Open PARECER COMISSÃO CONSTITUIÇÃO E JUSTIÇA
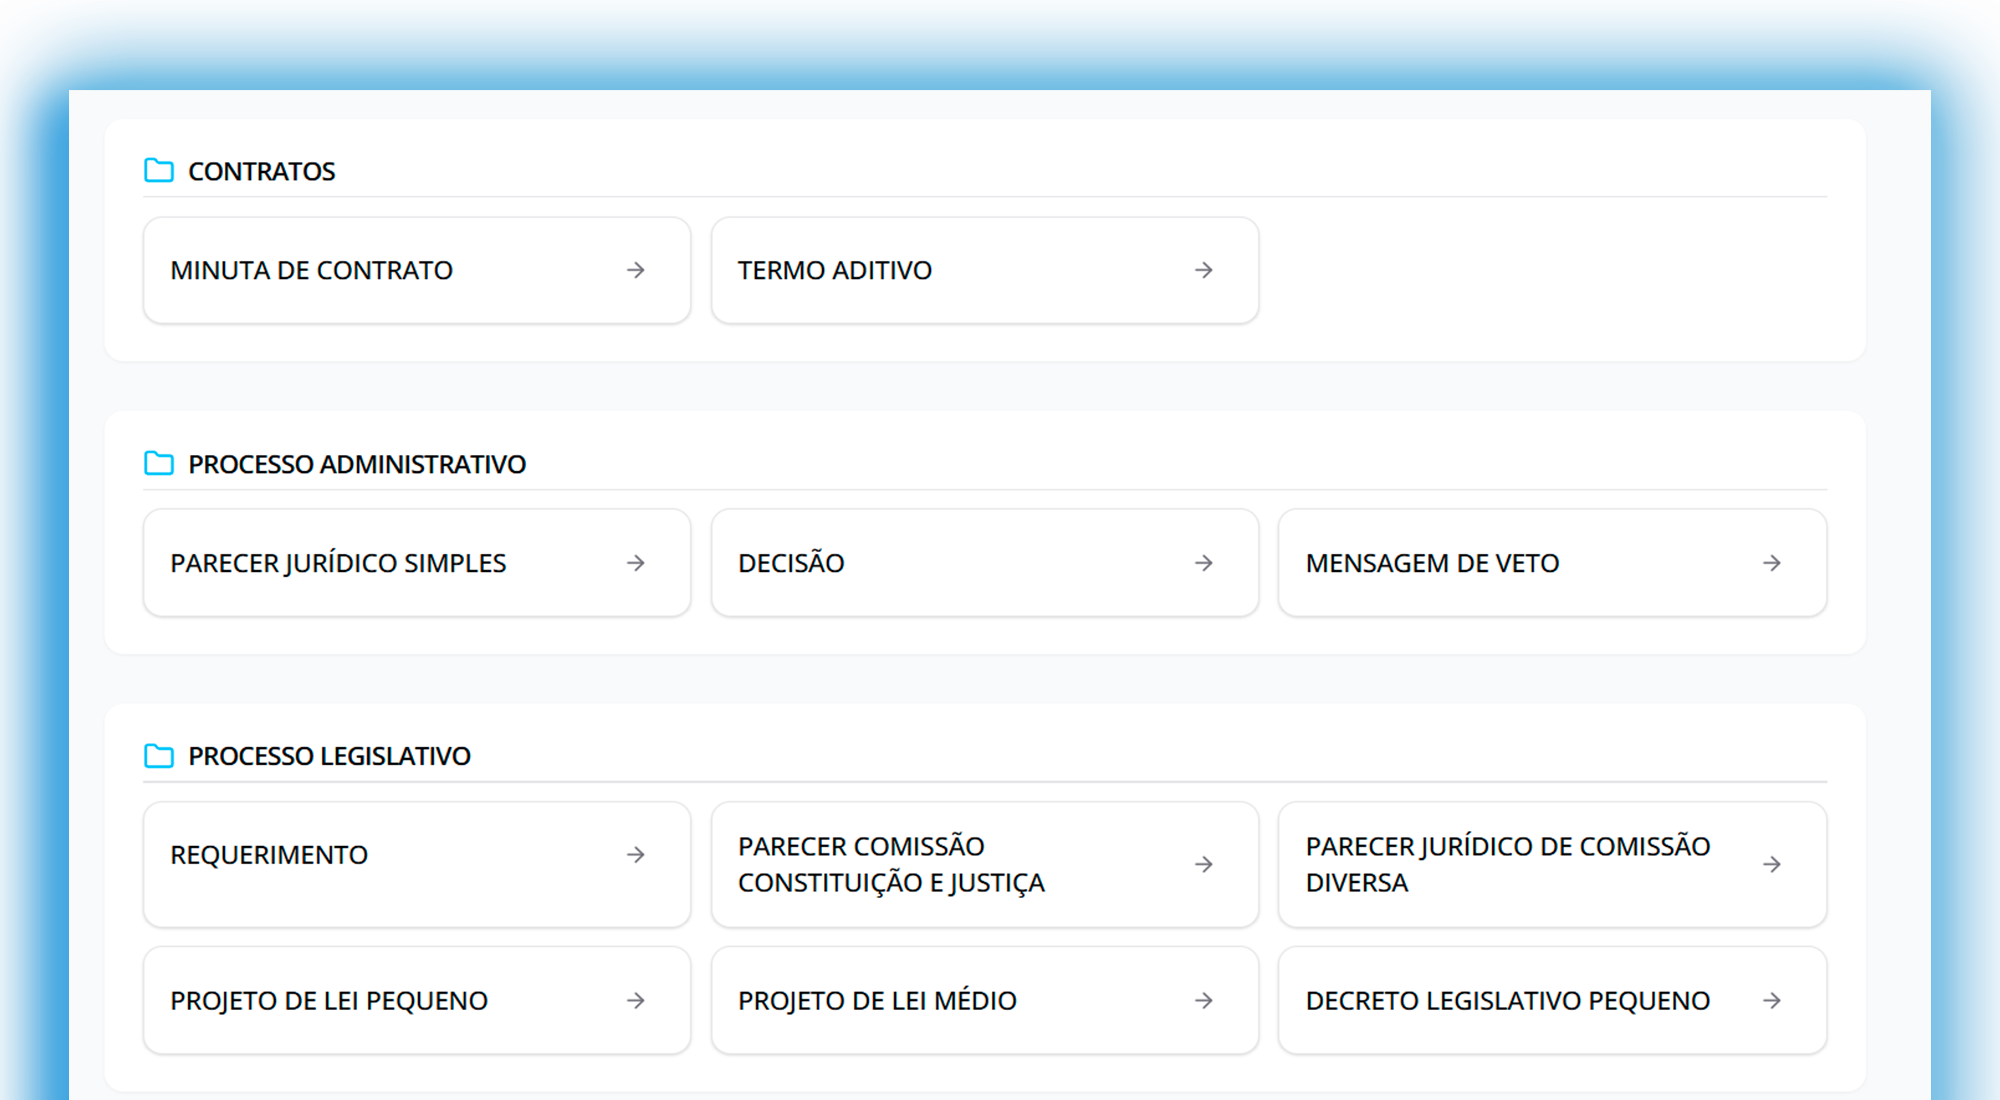The width and height of the screenshot is (2000, 1100). point(984,864)
